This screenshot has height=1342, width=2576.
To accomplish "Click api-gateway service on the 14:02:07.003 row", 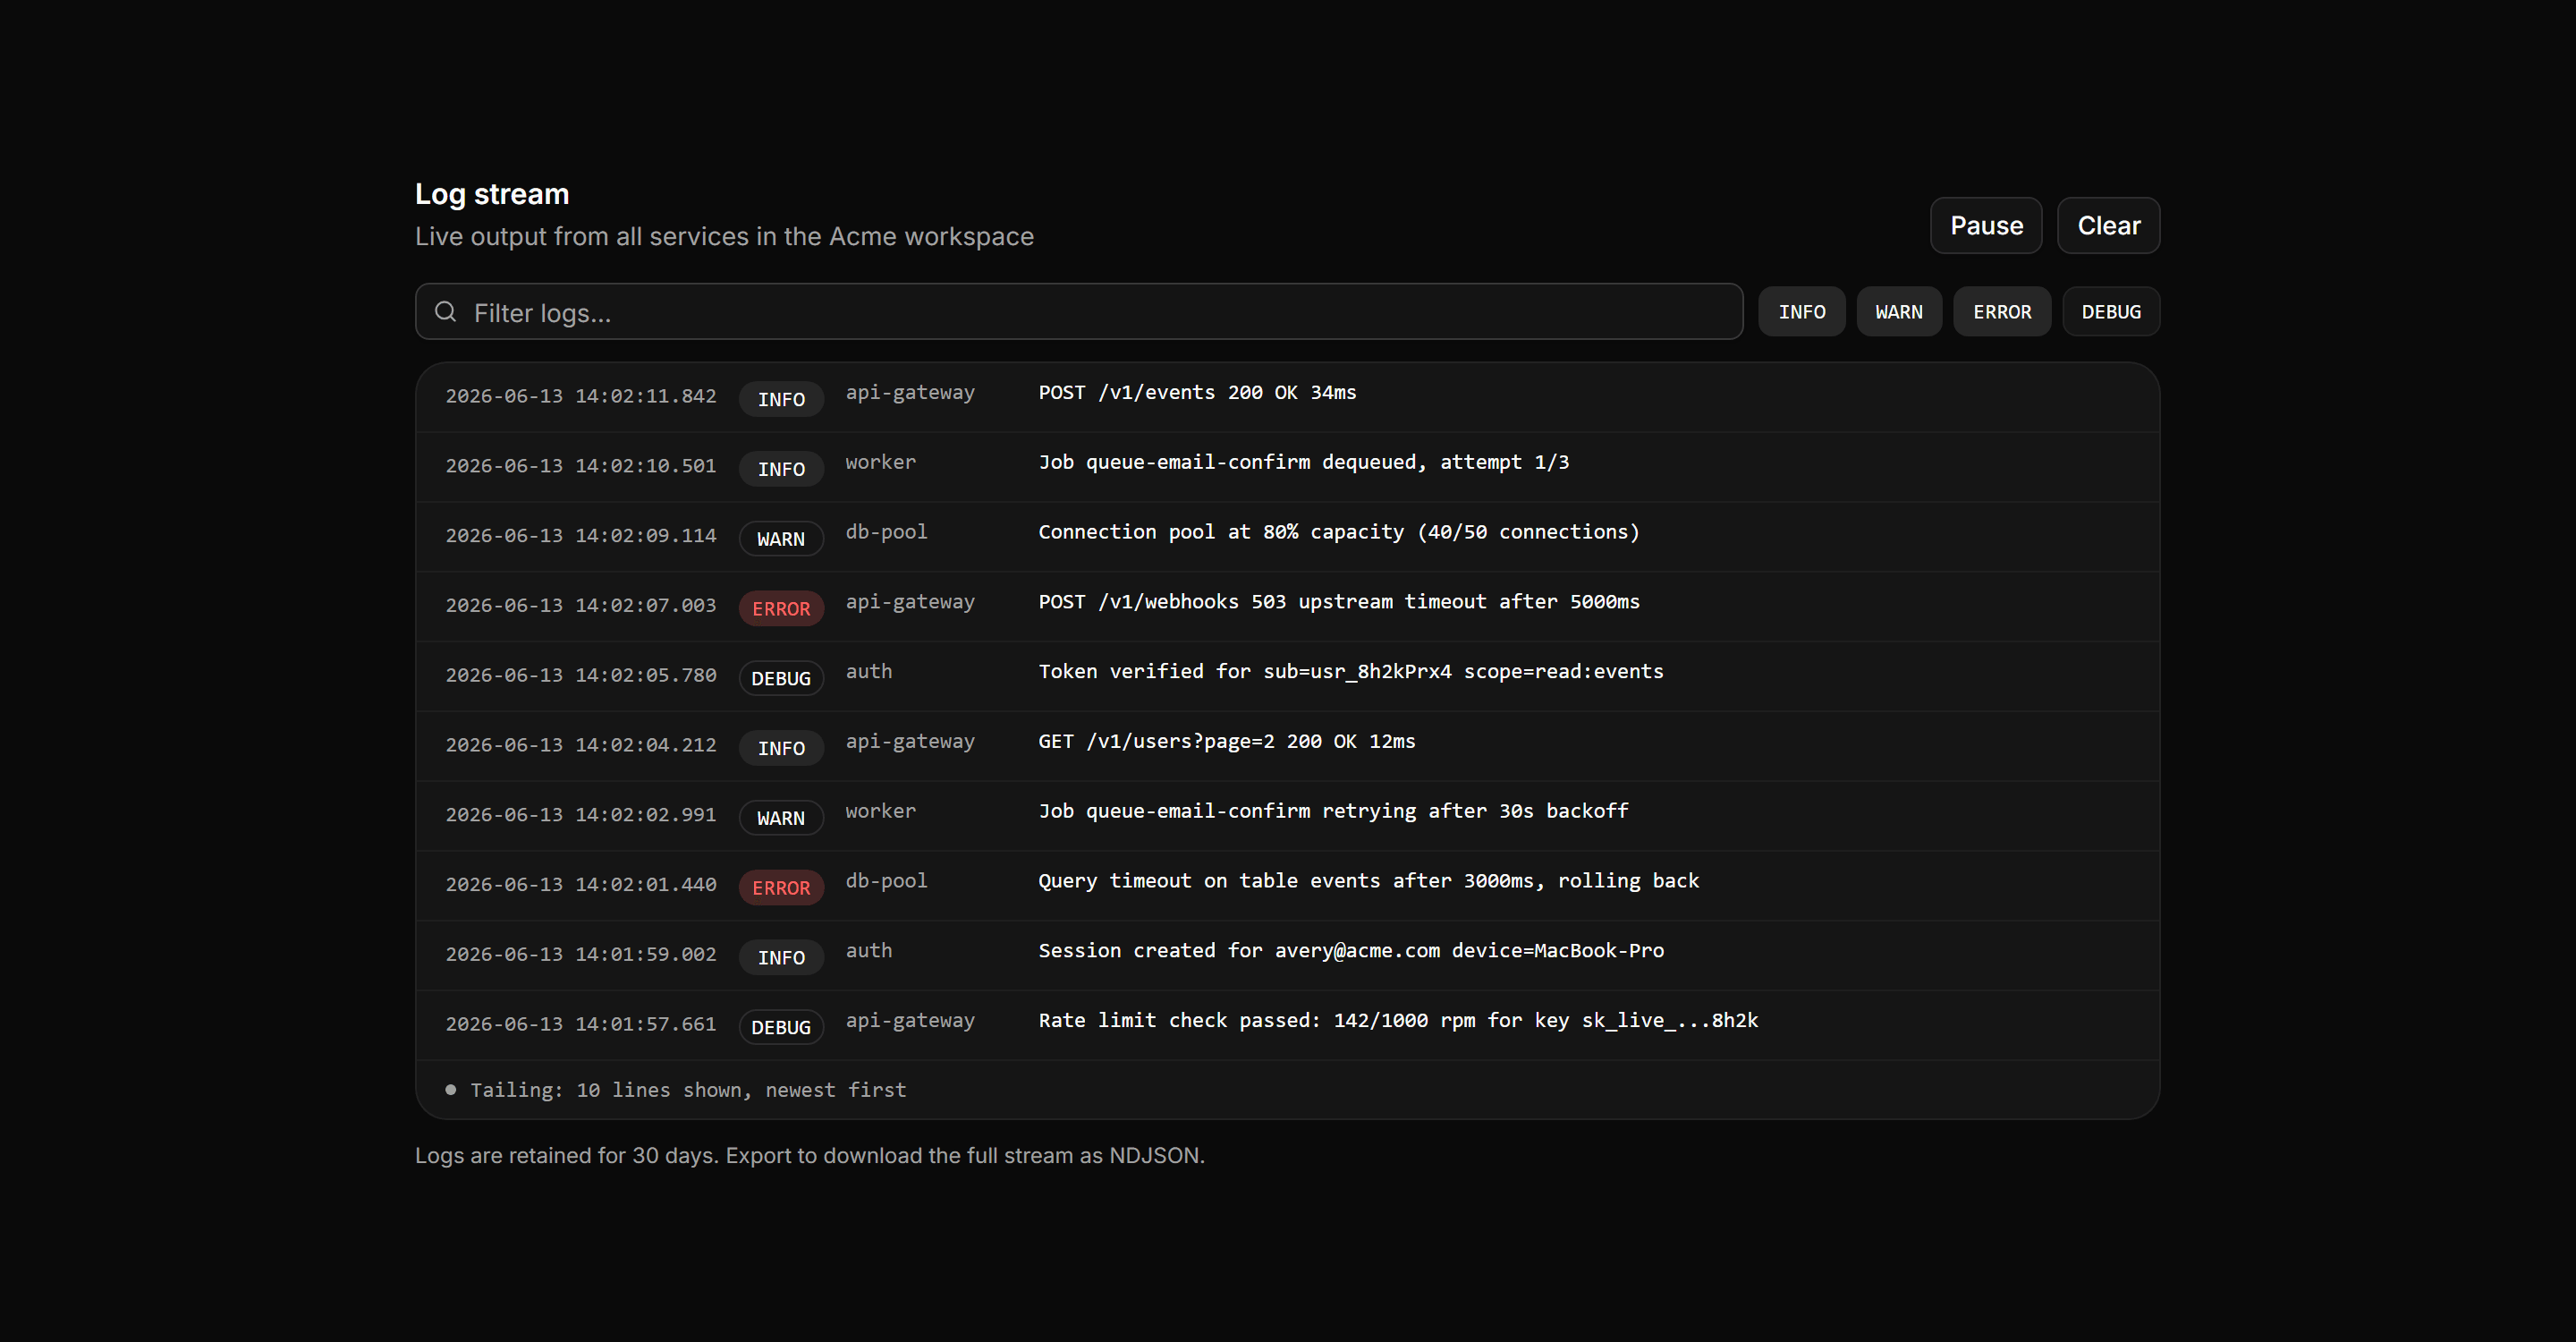I will coord(910,602).
